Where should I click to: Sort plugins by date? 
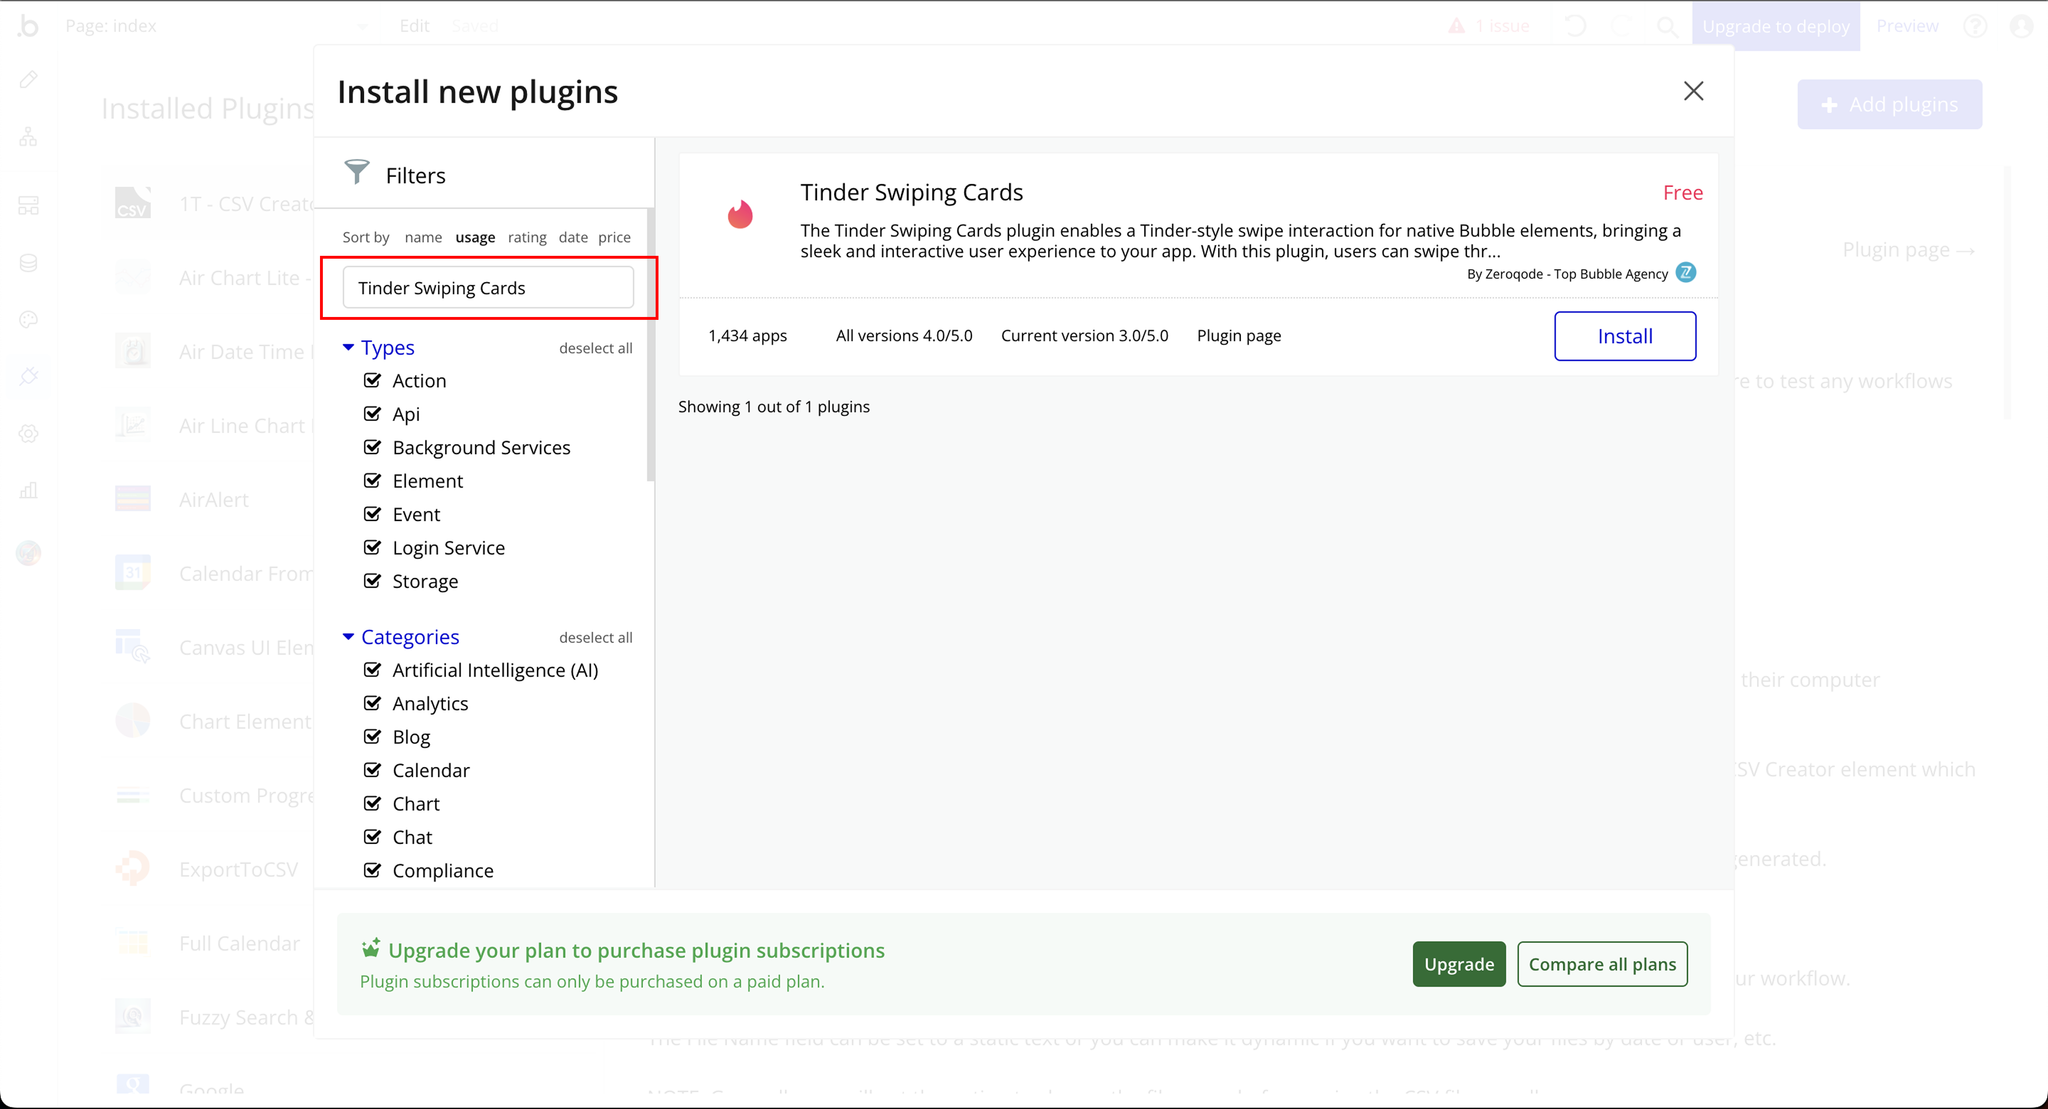click(x=573, y=237)
